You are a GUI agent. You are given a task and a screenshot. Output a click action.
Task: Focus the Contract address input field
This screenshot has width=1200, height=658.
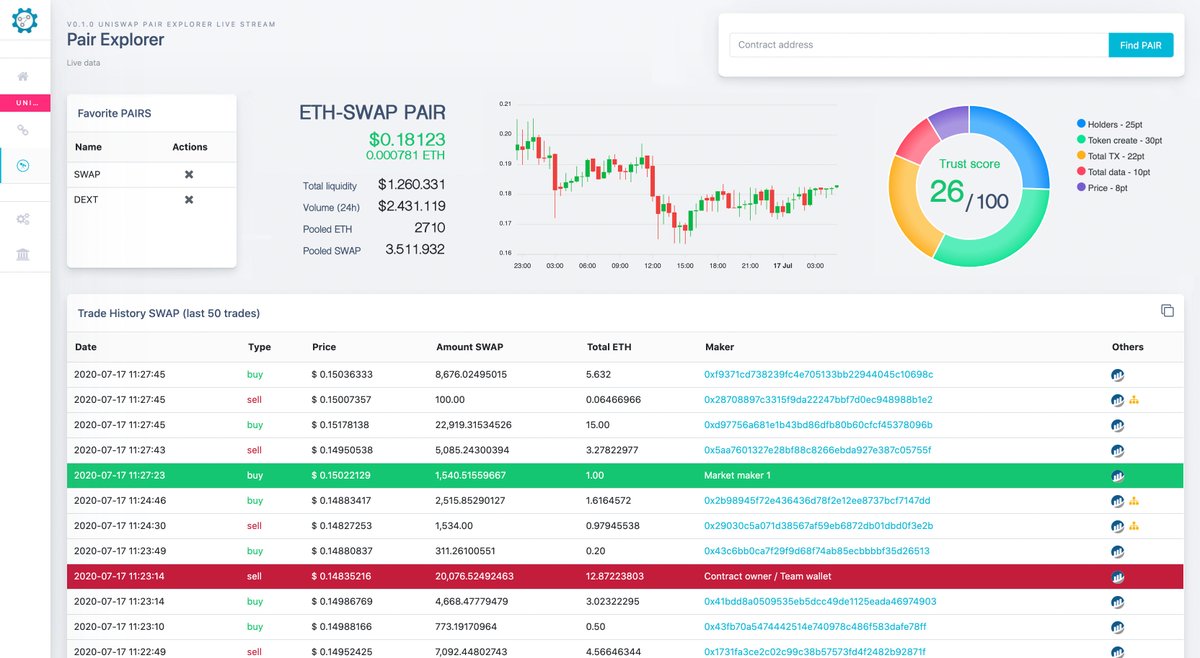point(919,45)
